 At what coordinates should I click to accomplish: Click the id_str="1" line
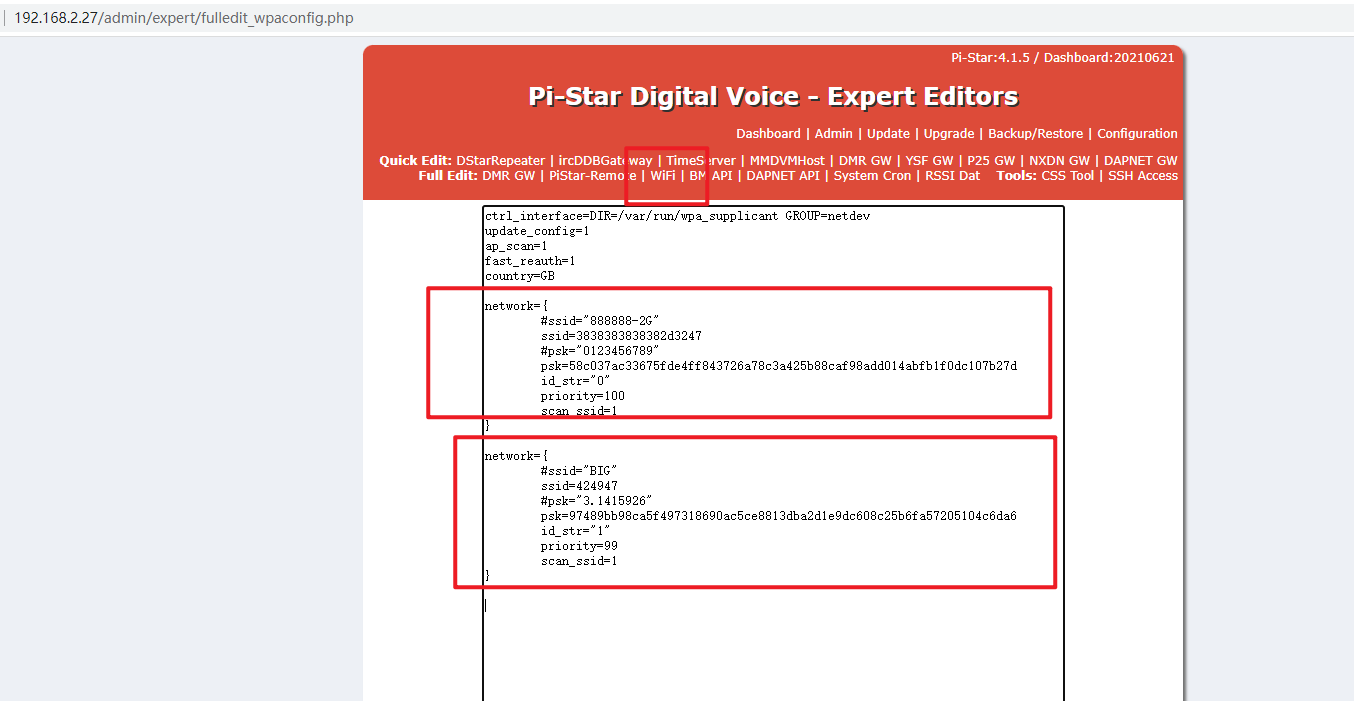coord(576,531)
